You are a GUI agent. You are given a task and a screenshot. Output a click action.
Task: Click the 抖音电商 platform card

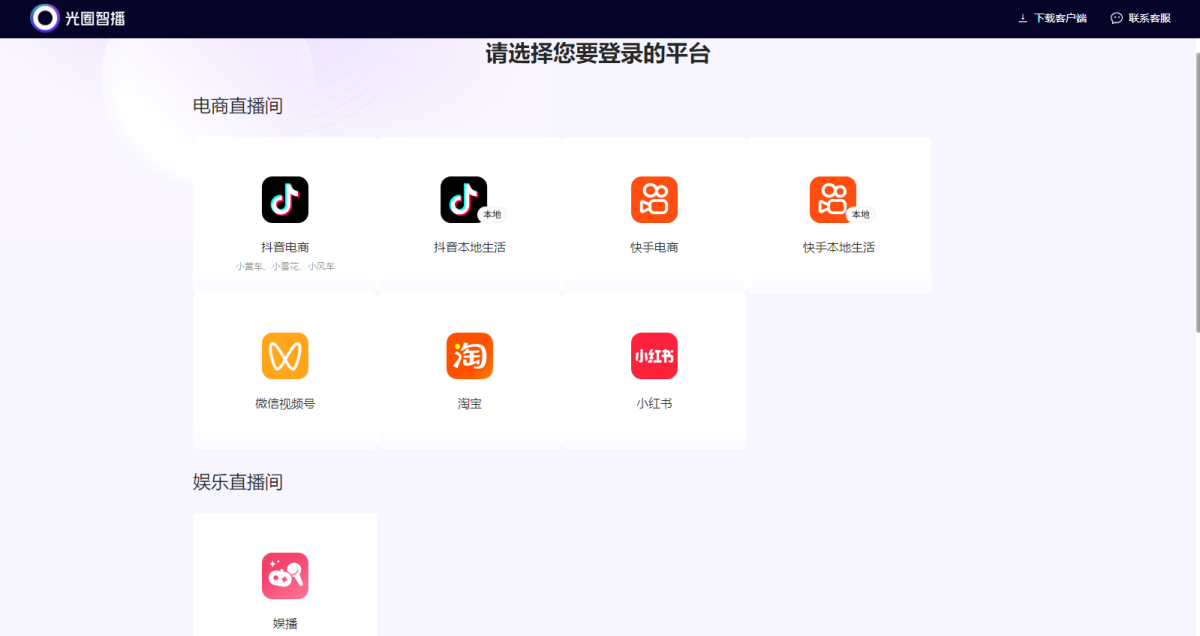click(x=284, y=215)
